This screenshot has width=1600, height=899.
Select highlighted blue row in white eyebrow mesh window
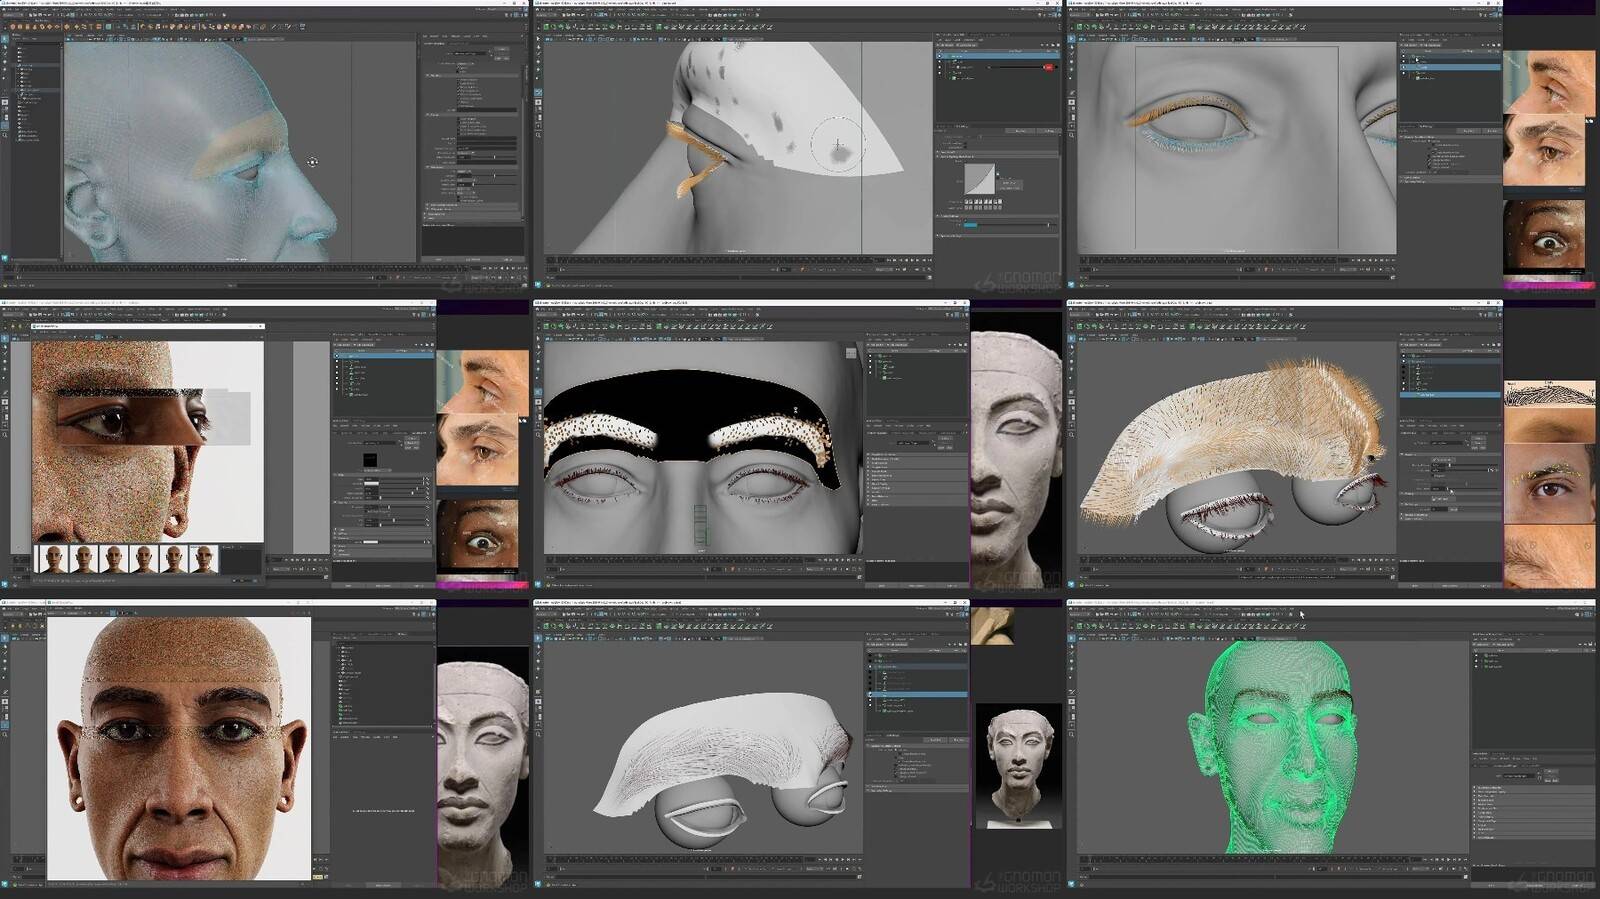(x=917, y=694)
